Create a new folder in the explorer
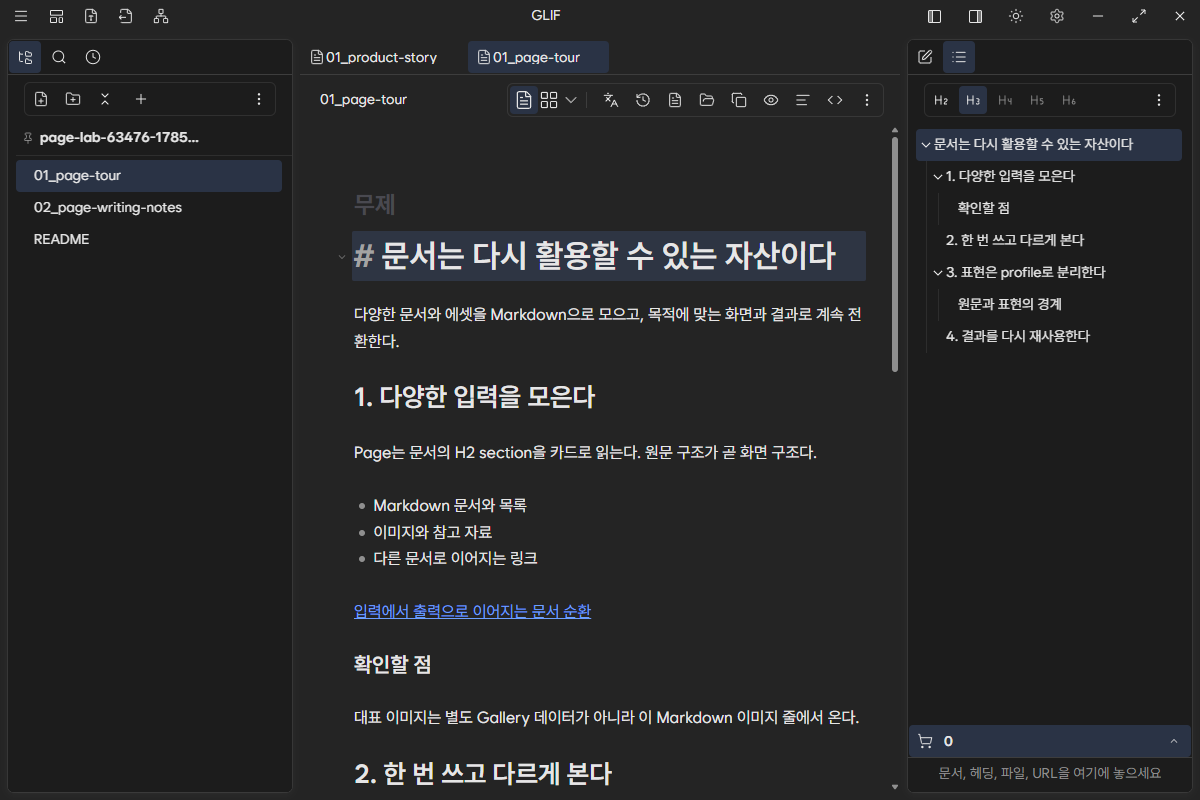The width and height of the screenshot is (1200, 800). [x=73, y=99]
